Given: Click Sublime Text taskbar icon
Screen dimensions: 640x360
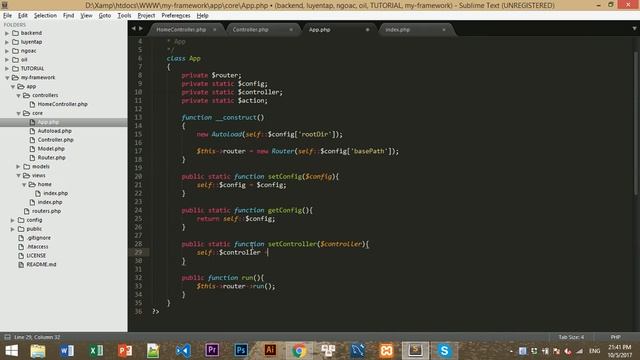Looking at the screenshot, I should pyautogui.click(x=415, y=351).
